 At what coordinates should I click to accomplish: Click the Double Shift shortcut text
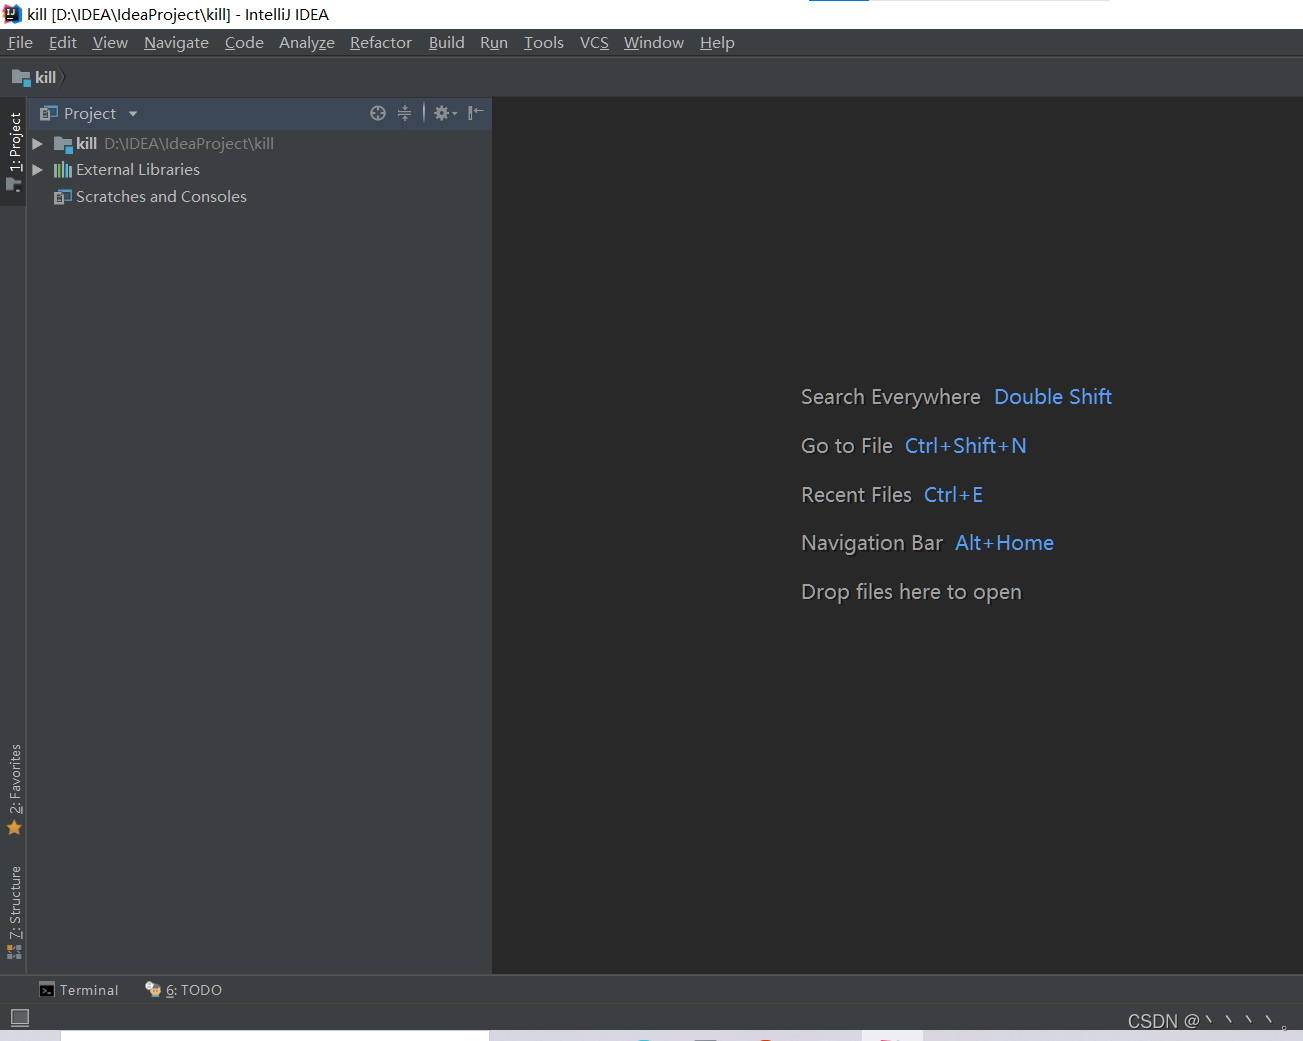pyautogui.click(x=1053, y=397)
